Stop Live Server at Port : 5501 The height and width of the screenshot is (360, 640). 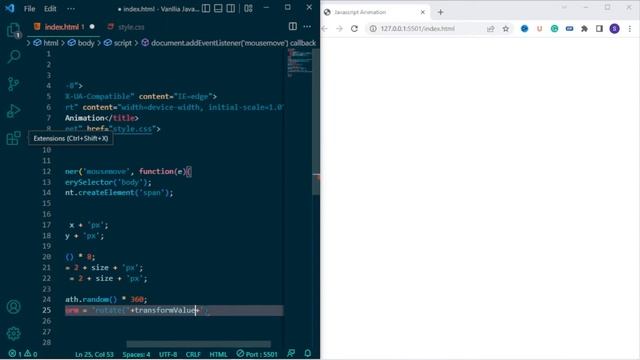pyautogui.click(x=257, y=354)
